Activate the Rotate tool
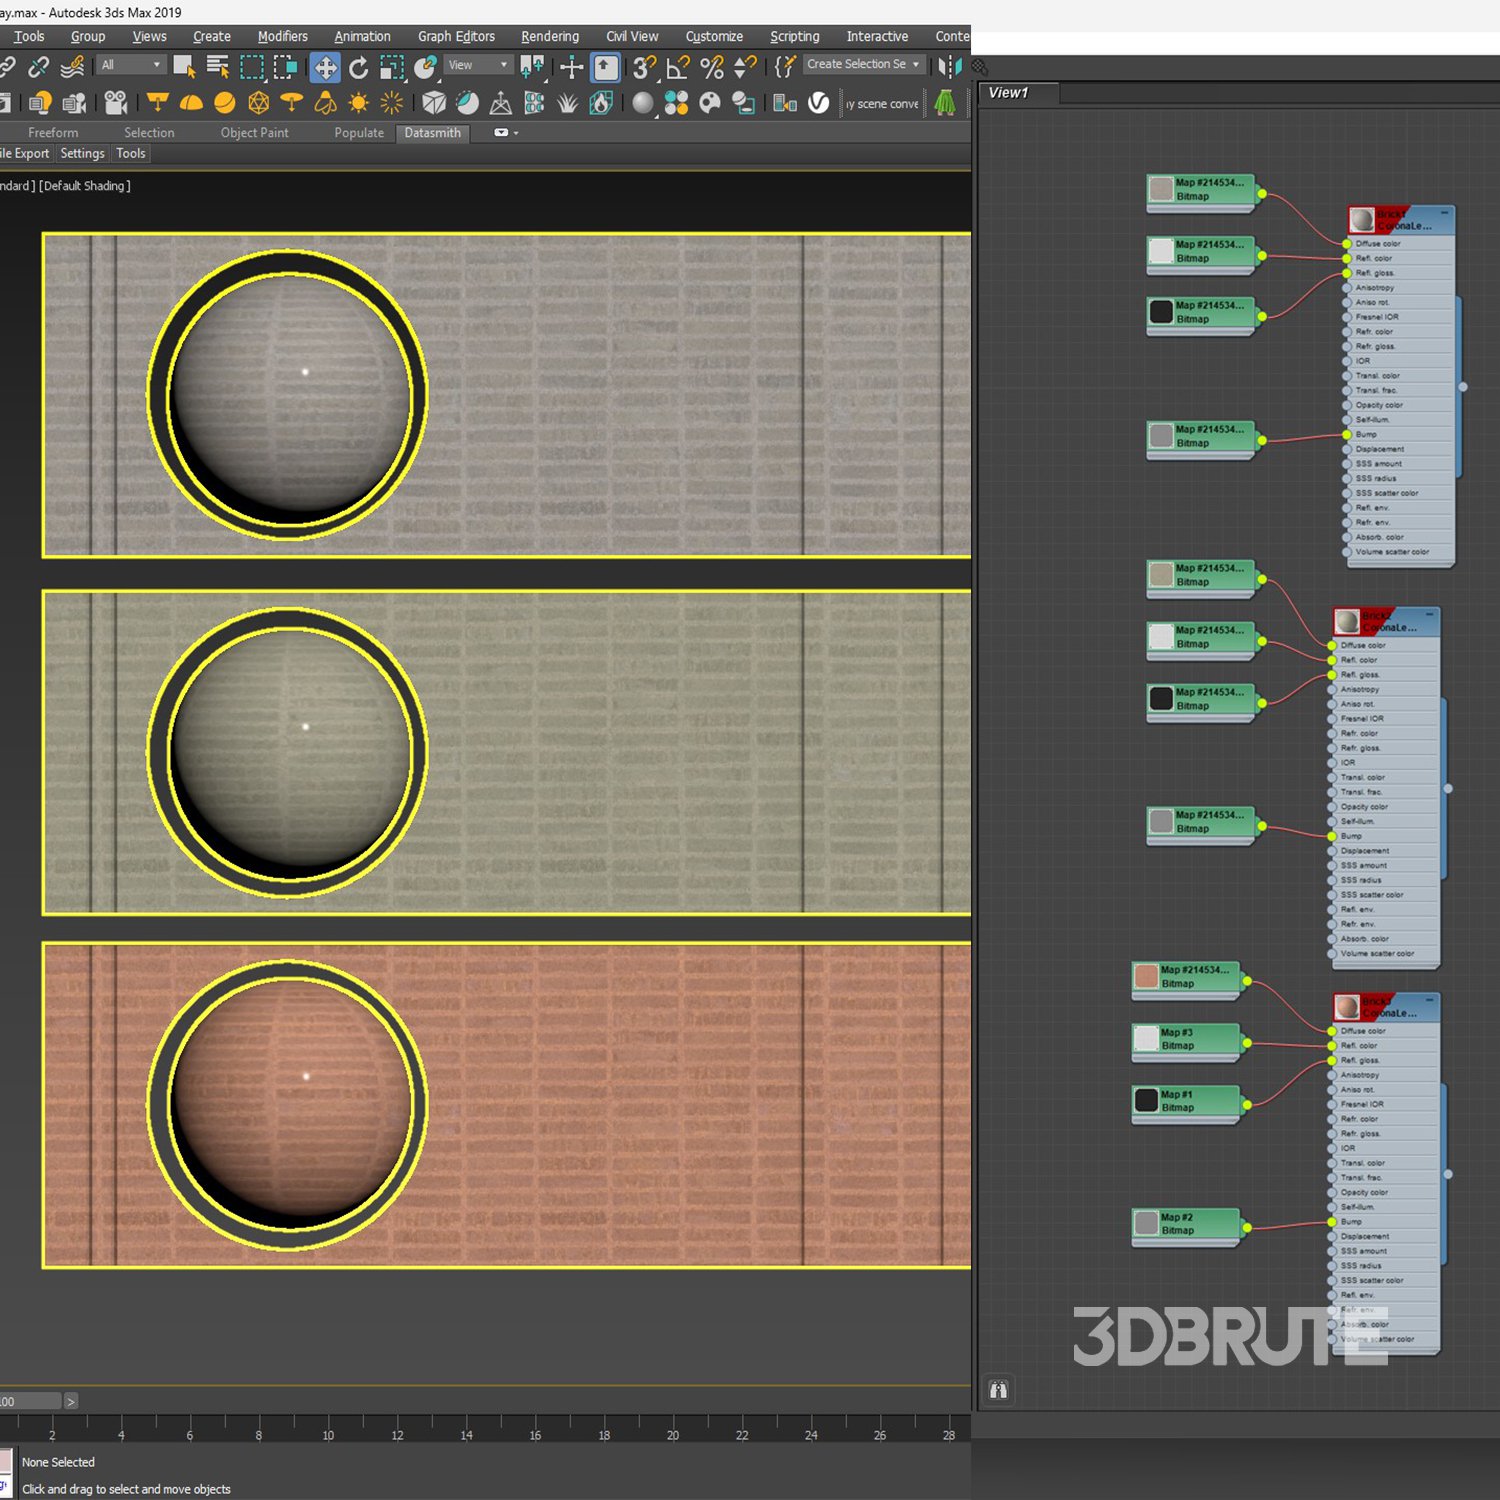The image size is (1500, 1500). (358, 67)
